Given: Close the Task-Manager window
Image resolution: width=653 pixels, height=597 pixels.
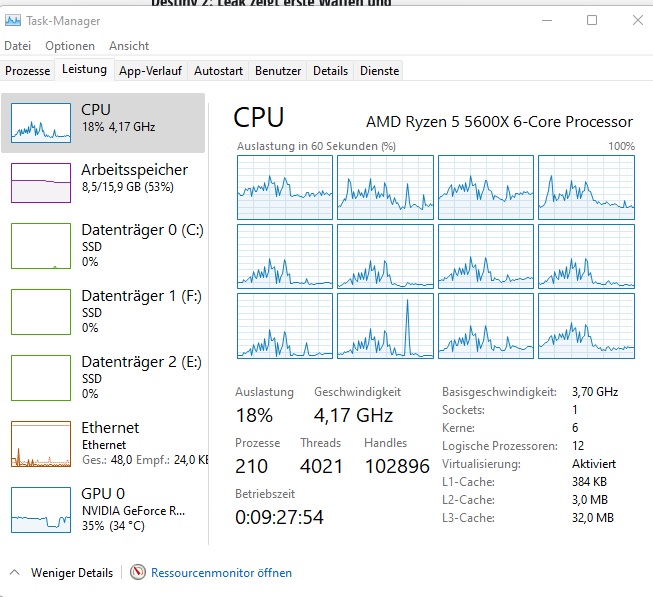Looking at the screenshot, I should tap(638, 20).
